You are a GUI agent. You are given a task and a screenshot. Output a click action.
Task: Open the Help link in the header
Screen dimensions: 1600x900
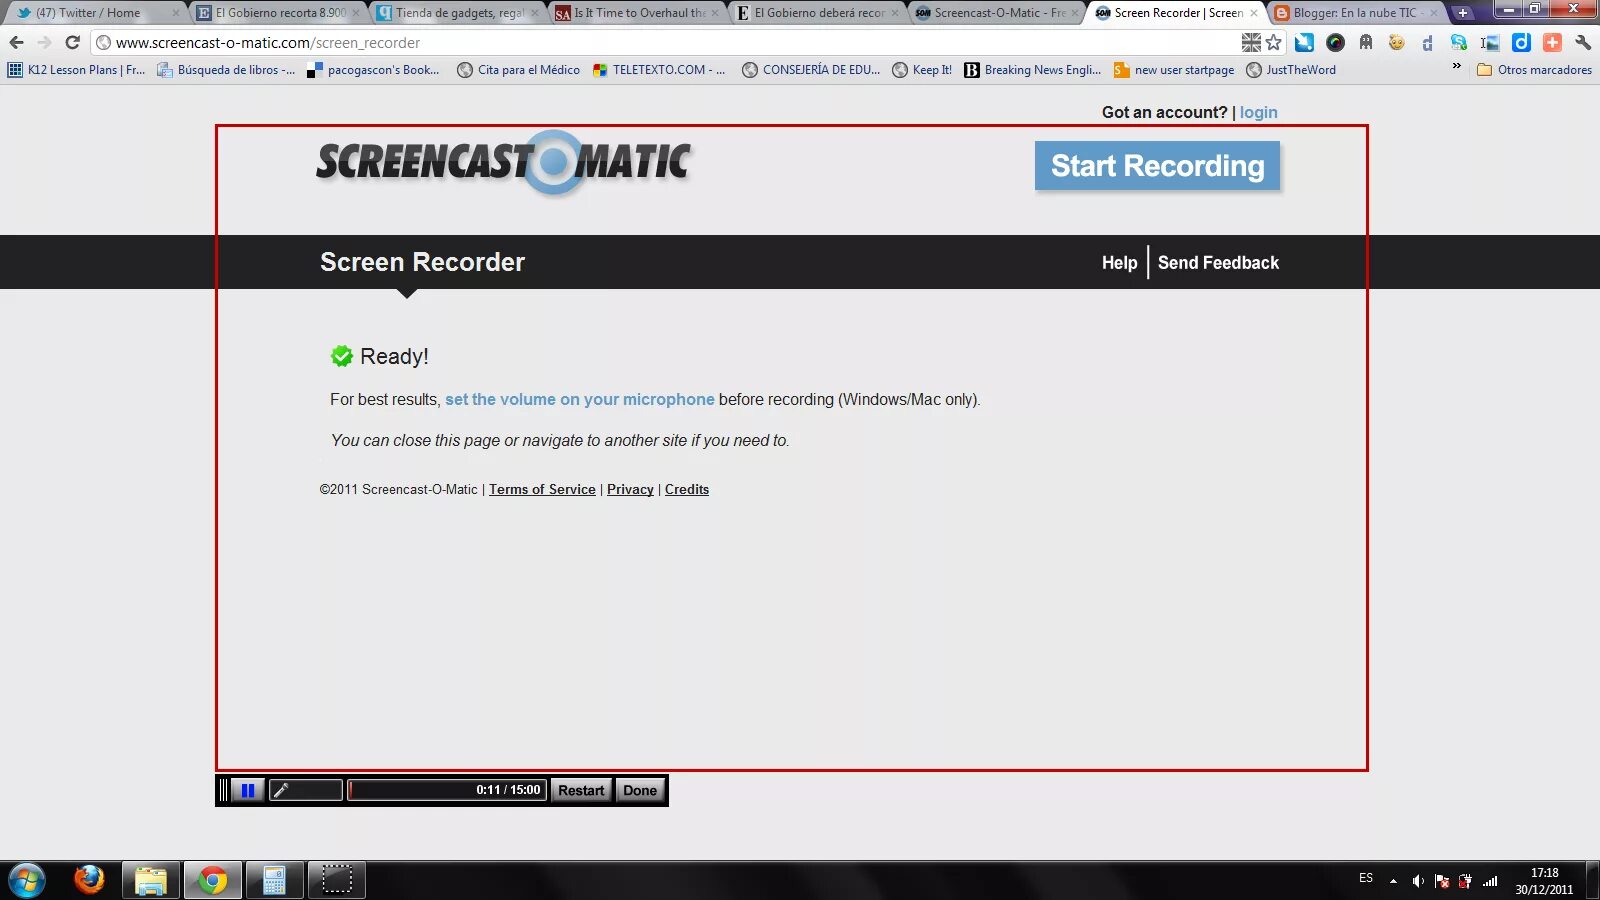pyautogui.click(x=1119, y=262)
